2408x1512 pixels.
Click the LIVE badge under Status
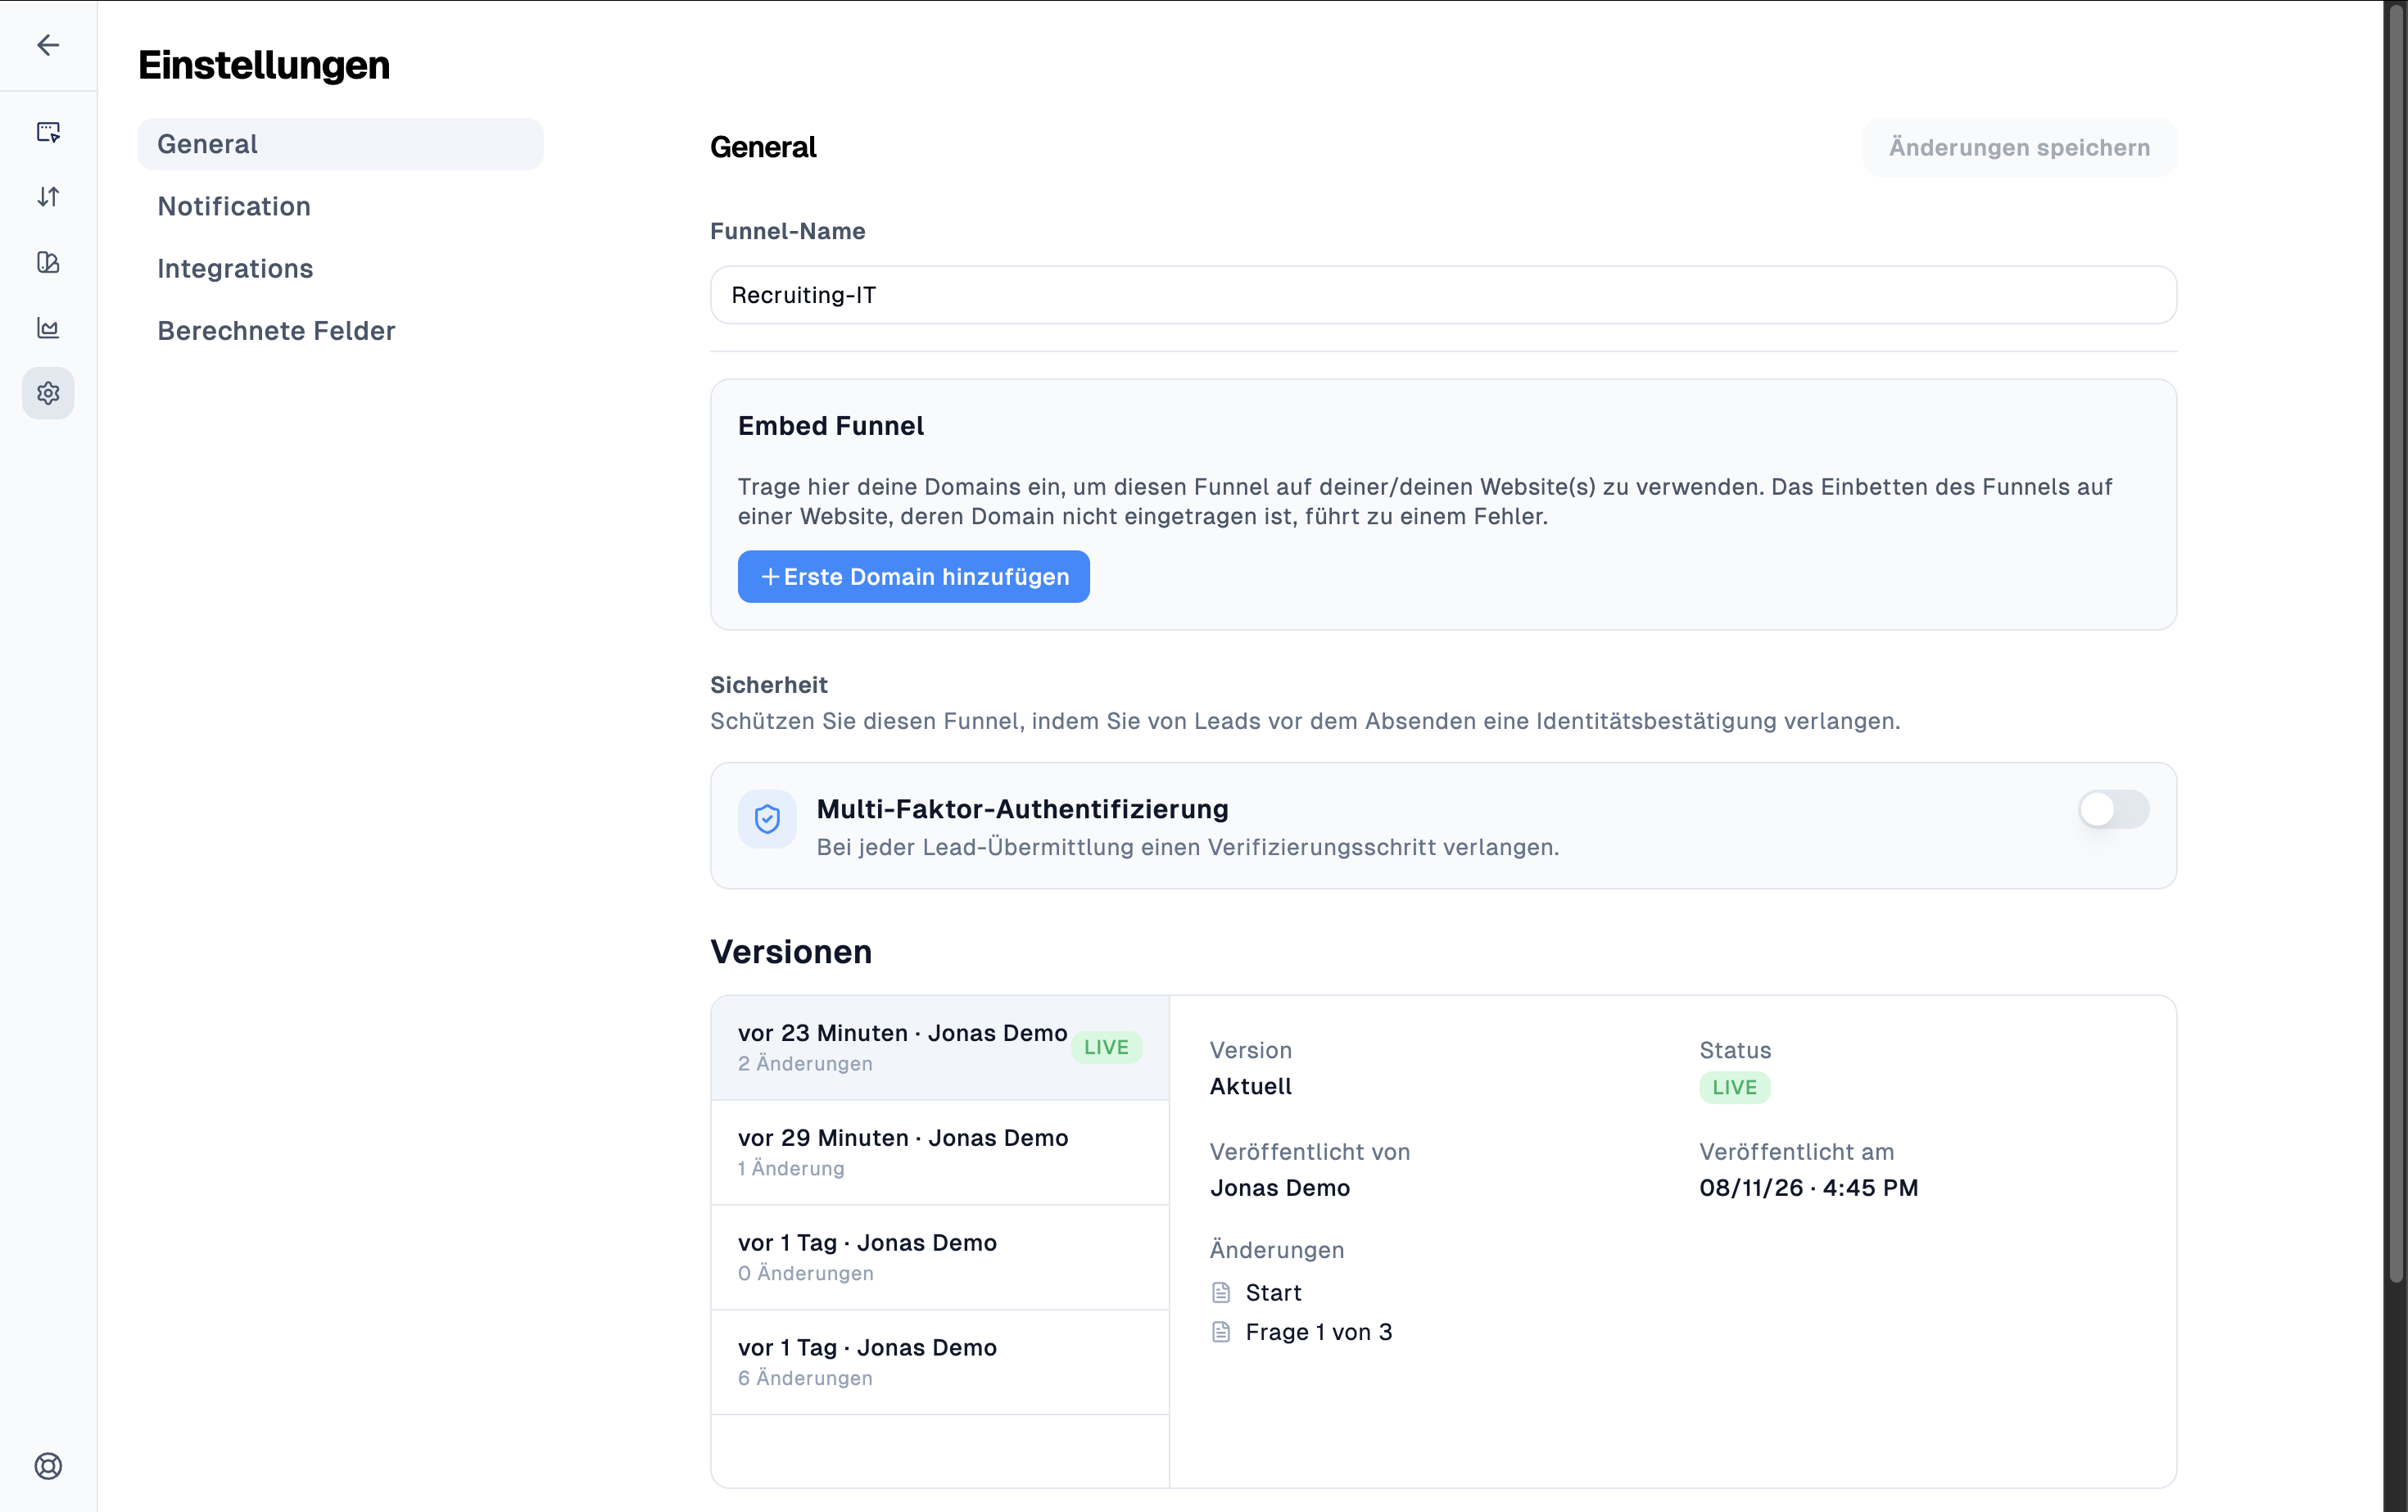click(1734, 1087)
